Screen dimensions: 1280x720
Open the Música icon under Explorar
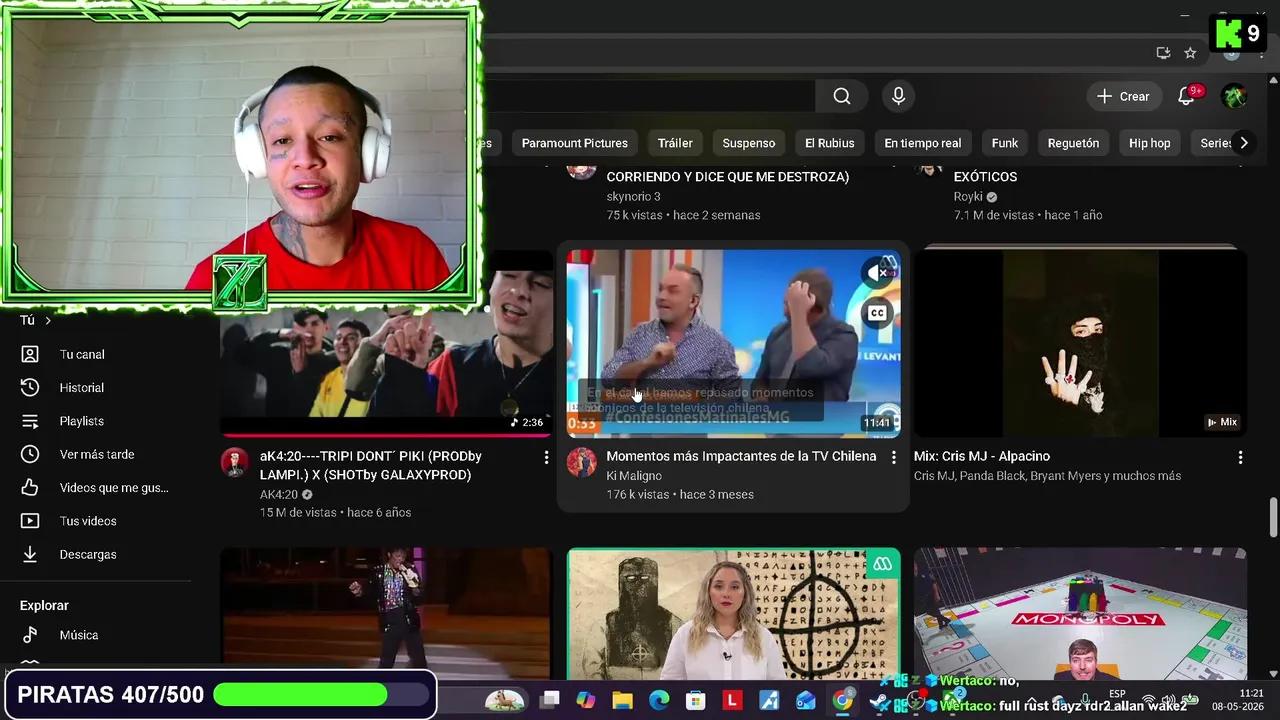coord(30,635)
